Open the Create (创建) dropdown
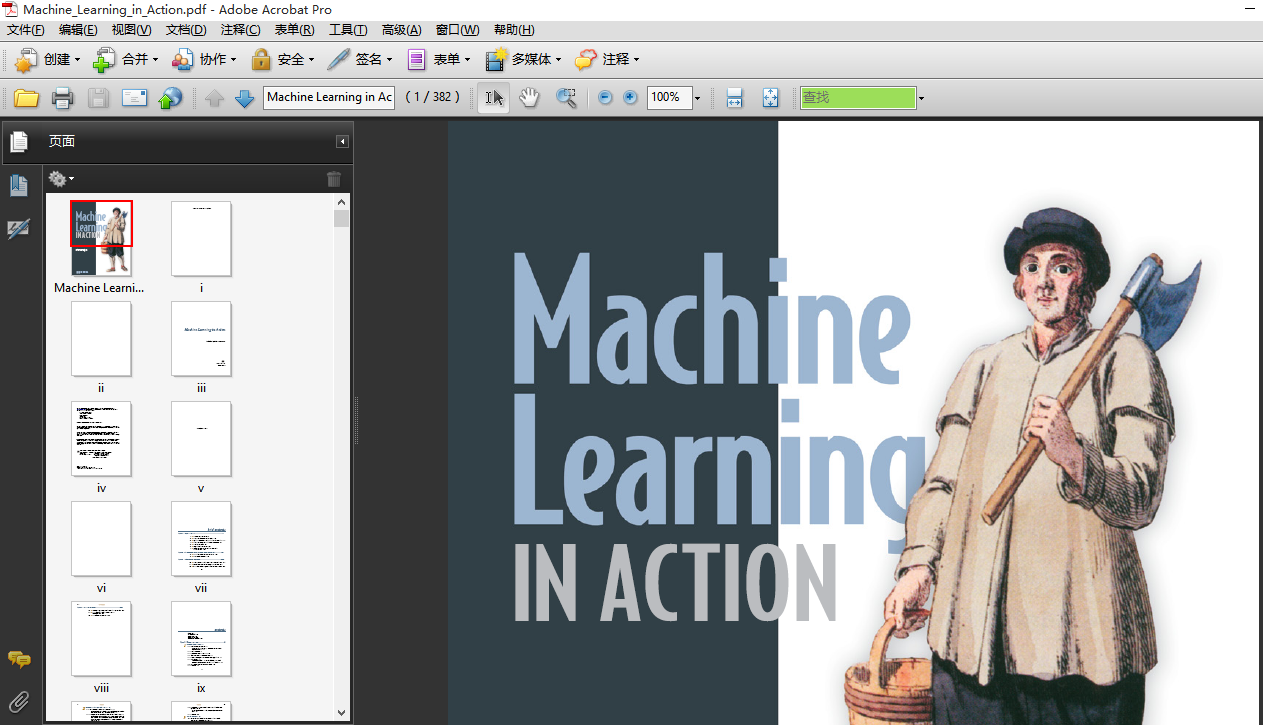The width and height of the screenshot is (1263, 725). [47, 60]
